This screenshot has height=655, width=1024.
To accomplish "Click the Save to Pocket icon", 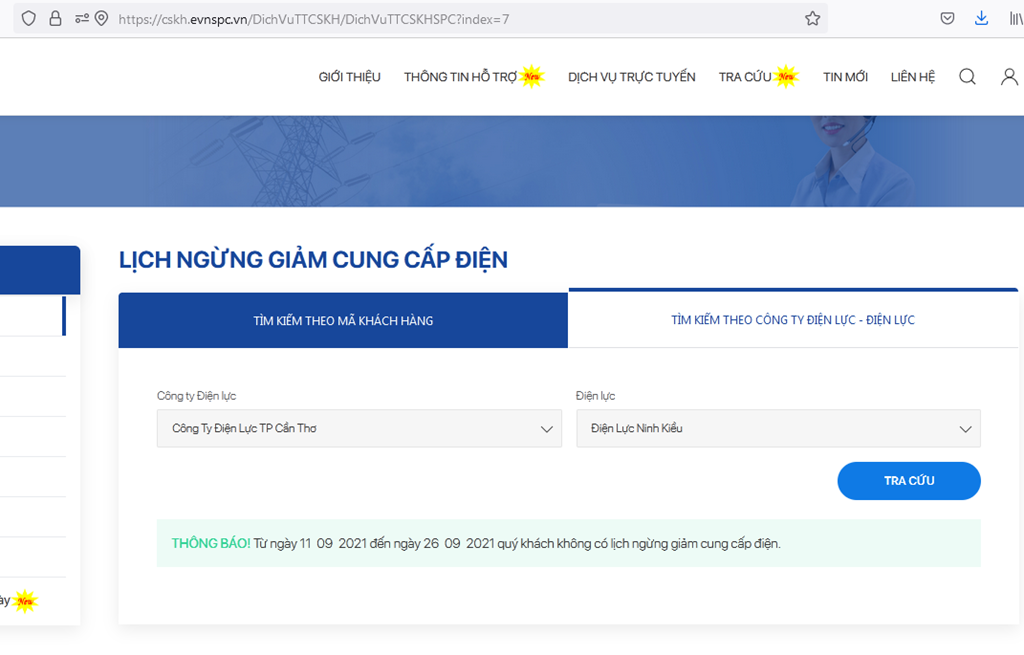I will click(947, 18).
